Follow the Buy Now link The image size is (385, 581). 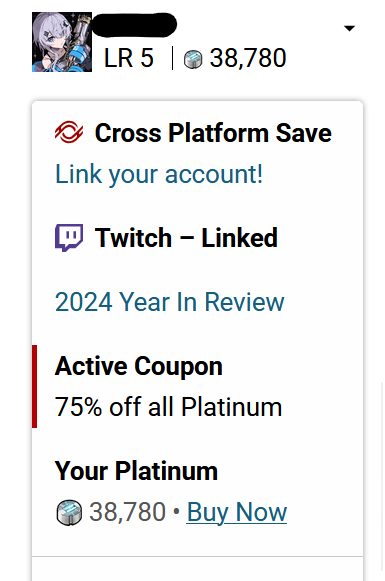pyautogui.click(x=237, y=512)
